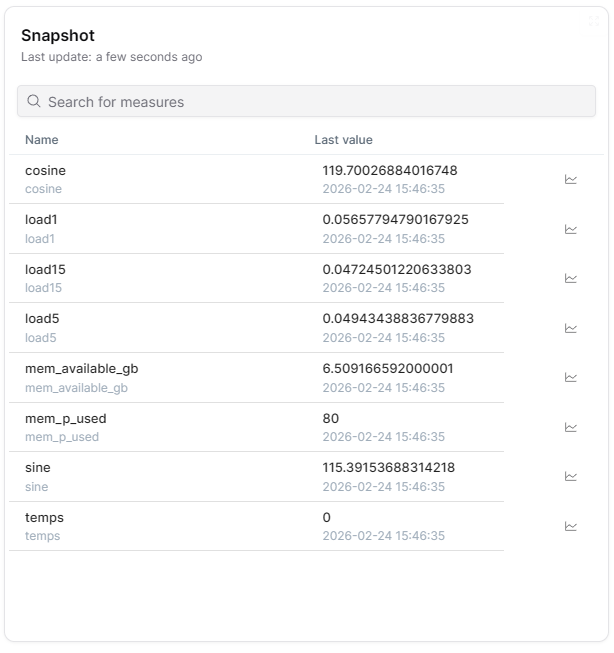
Task: Open chart icon for mem_available_gb
Action: [x=571, y=378]
